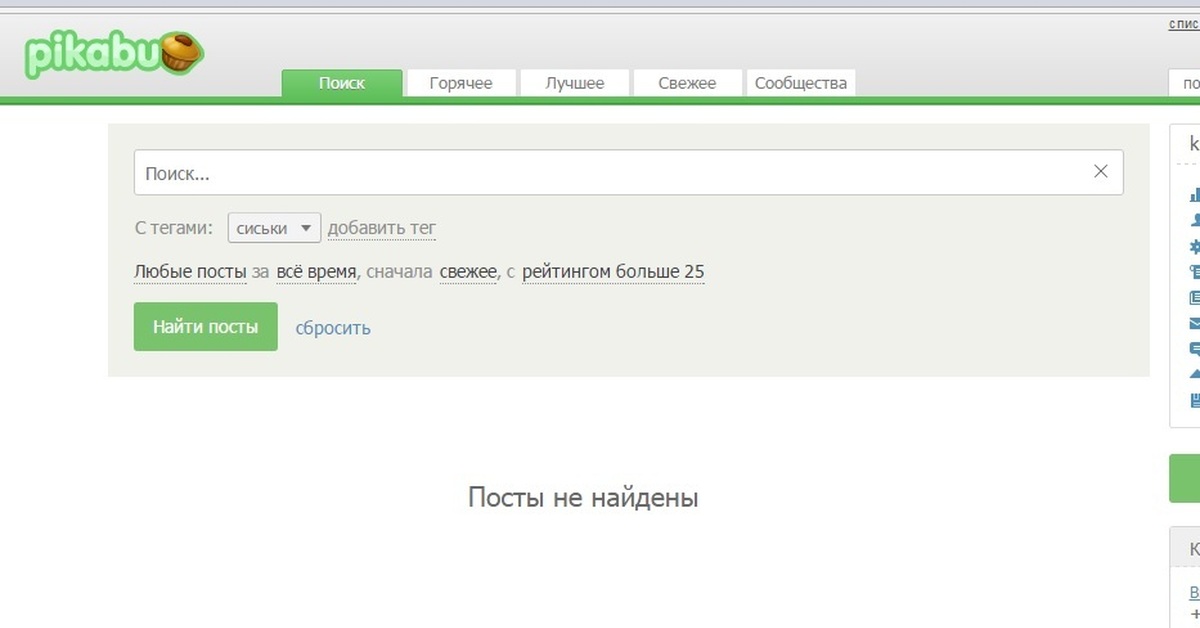Viewport: 1200px width, 628px height.
Task: Open the Сообщества tab
Action: [x=801, y=83]
